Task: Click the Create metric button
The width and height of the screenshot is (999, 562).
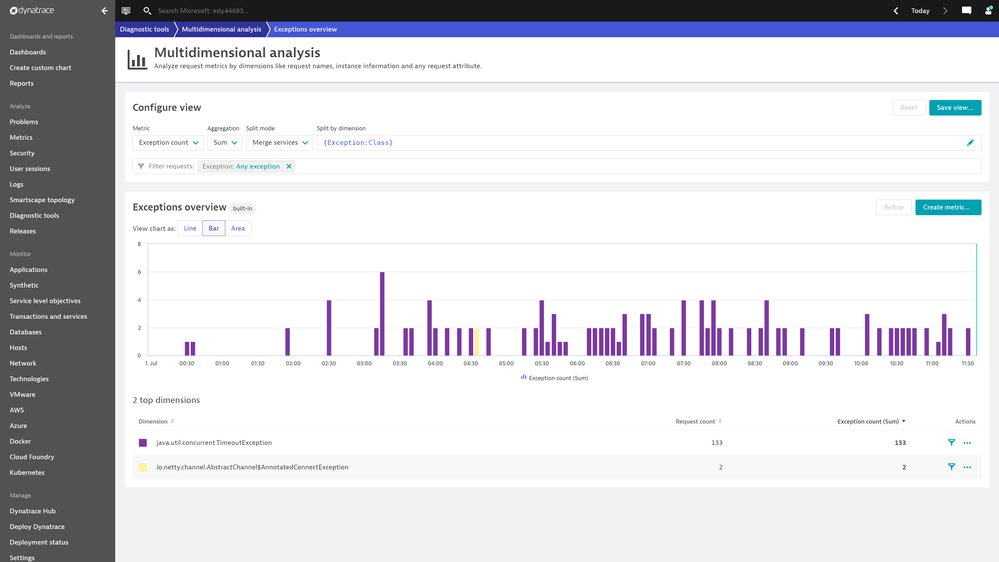Action: [x=948, y=207]
